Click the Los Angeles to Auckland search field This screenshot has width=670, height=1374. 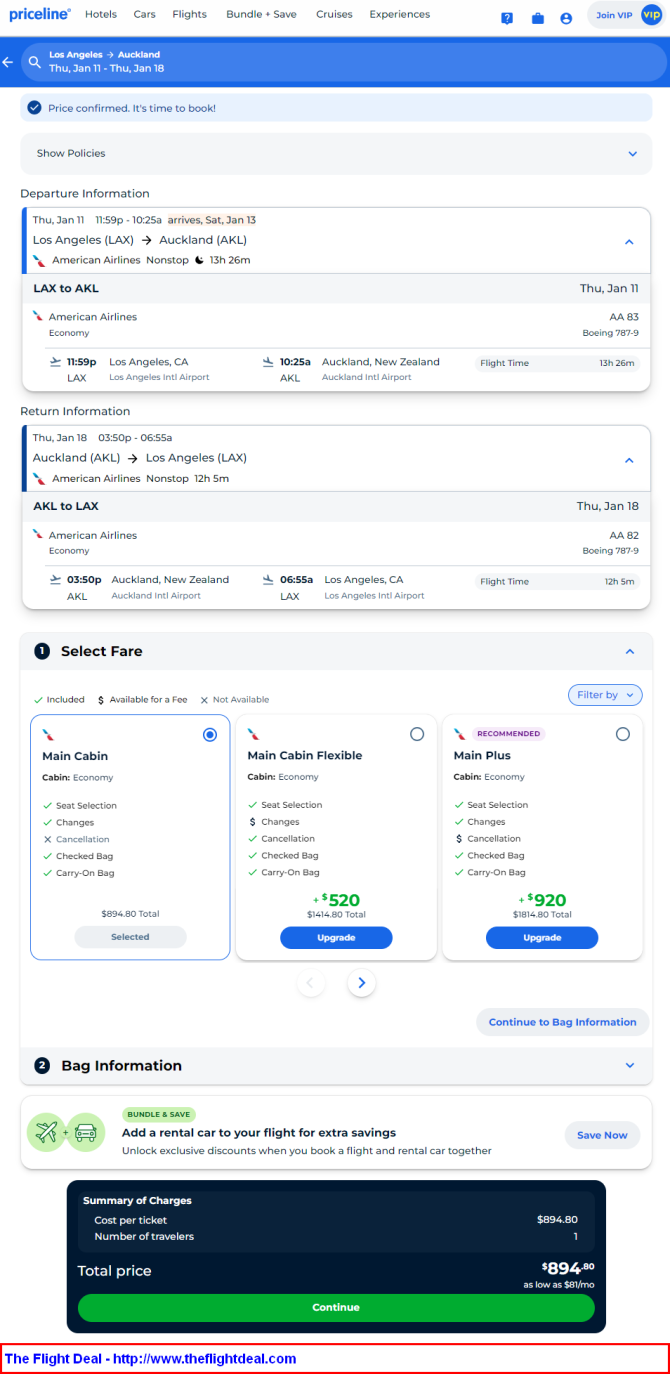(343, 62)
